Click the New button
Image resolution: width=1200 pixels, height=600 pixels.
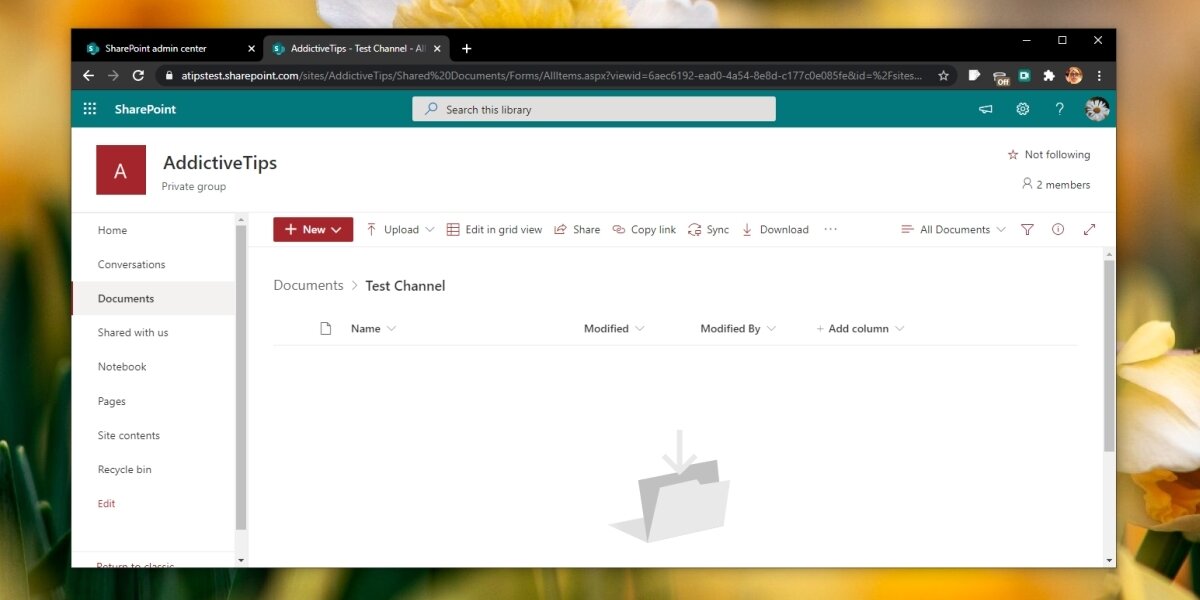pos(313,229)
